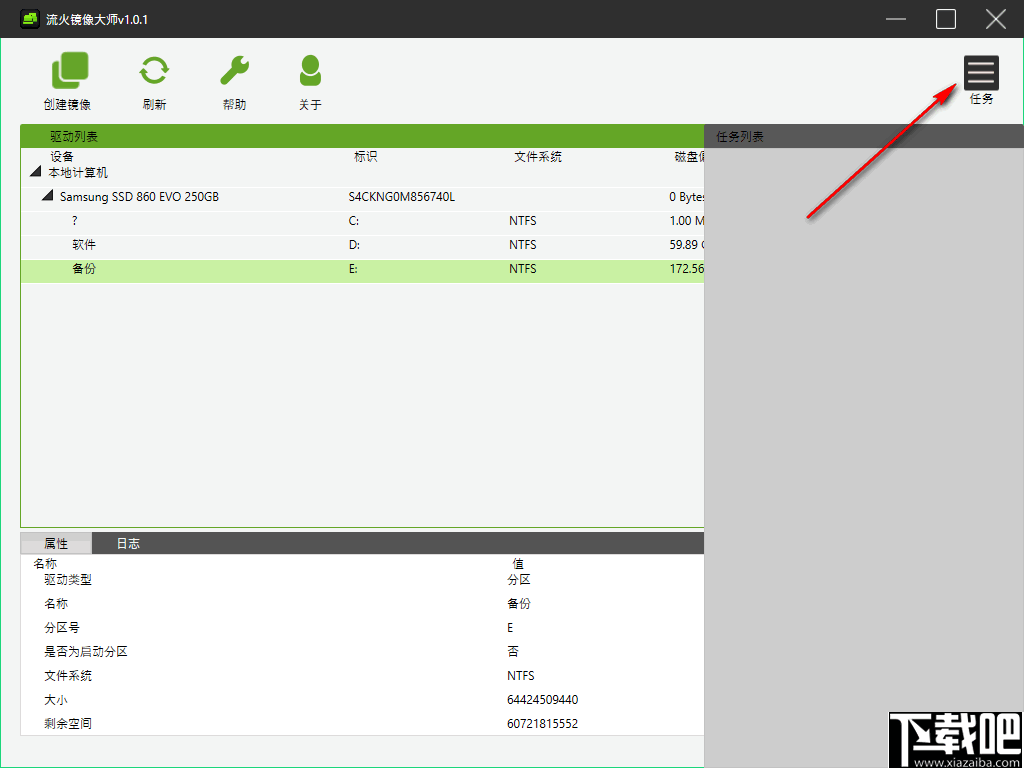The width and height of the screenshot is (1024, 768).
Task: Select the 软件 D: partition row
Action: pos(362,246)
